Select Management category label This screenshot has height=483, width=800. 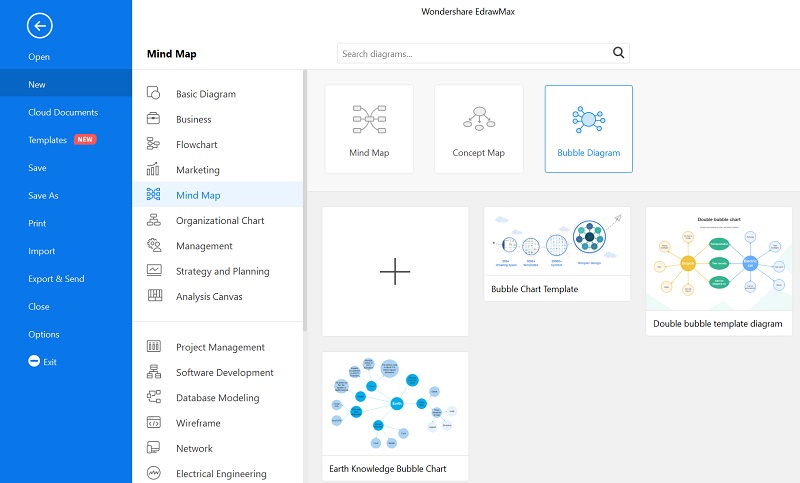[x=204, y=246]
